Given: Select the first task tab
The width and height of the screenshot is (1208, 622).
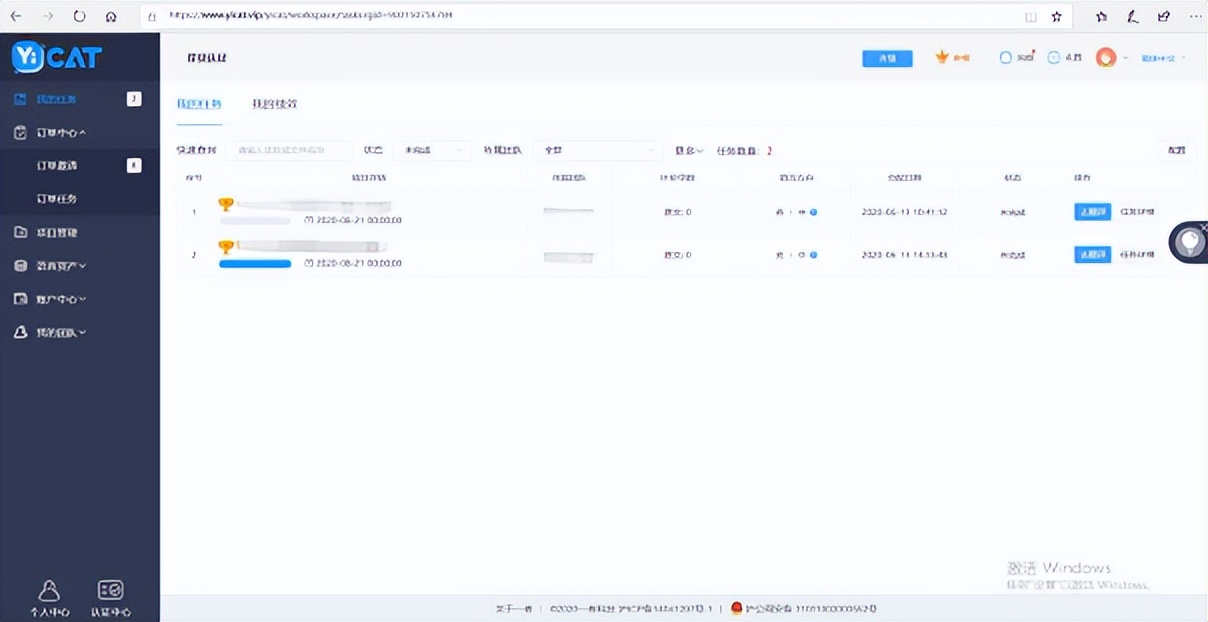Looking at the screenshot, I should pos(198,104).
